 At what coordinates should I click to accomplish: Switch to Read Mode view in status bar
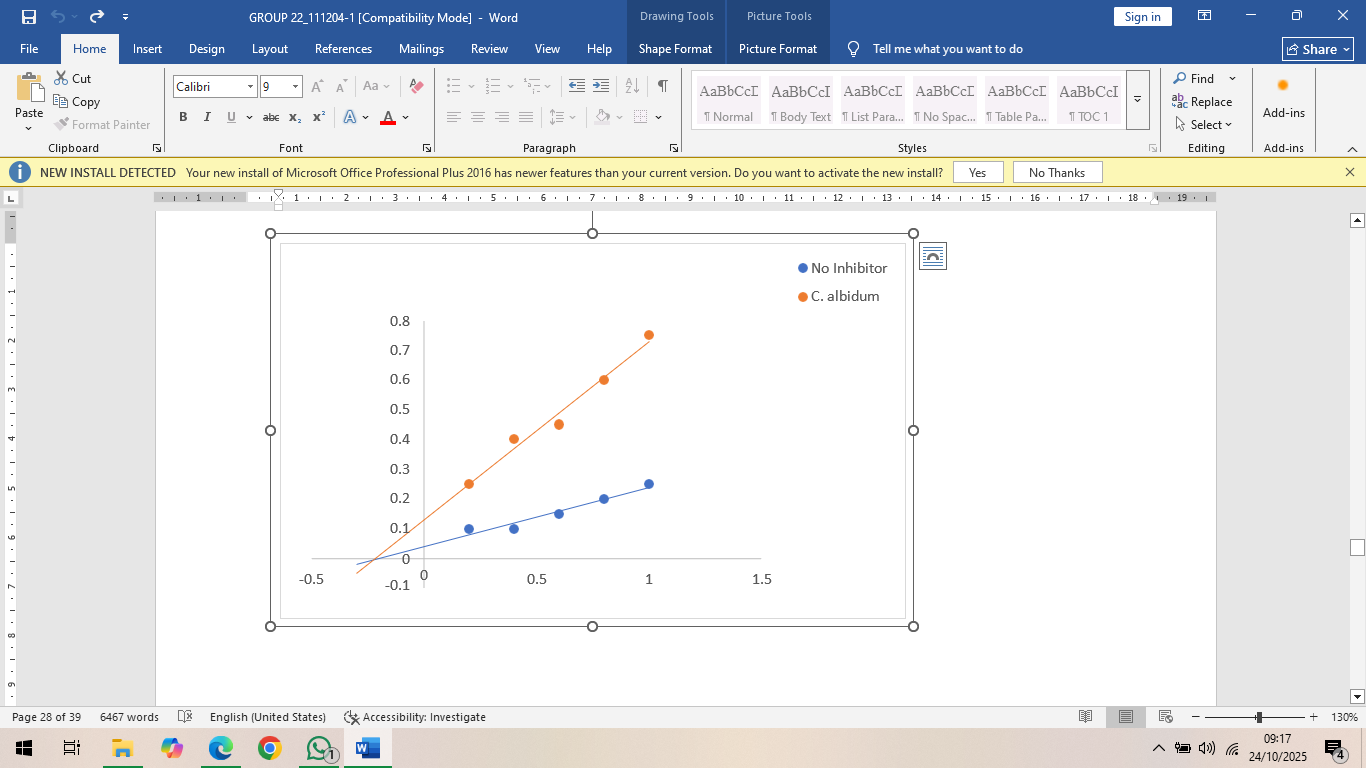[1086, 717]
